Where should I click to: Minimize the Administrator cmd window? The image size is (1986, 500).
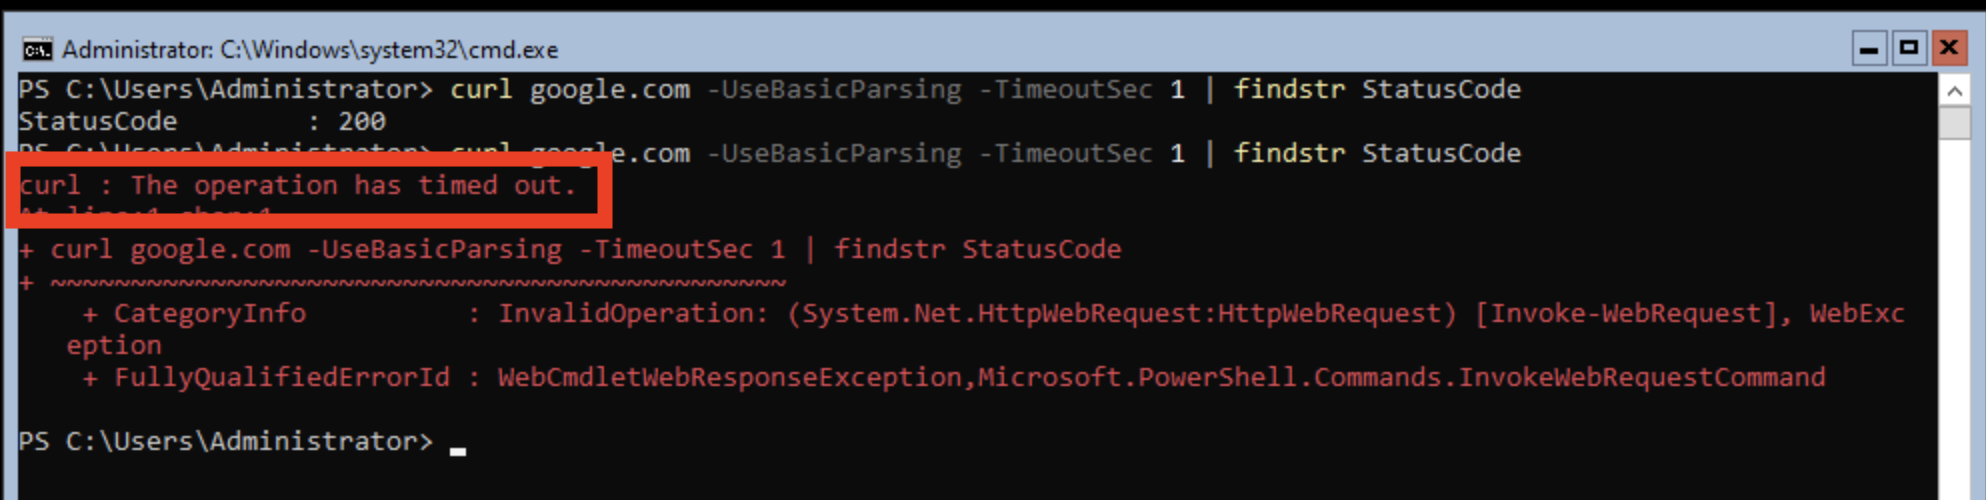pos(1869,48)
